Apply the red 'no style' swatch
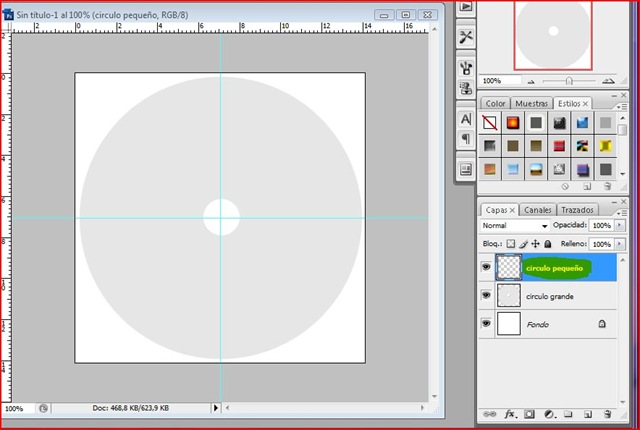 coord(490,122)
